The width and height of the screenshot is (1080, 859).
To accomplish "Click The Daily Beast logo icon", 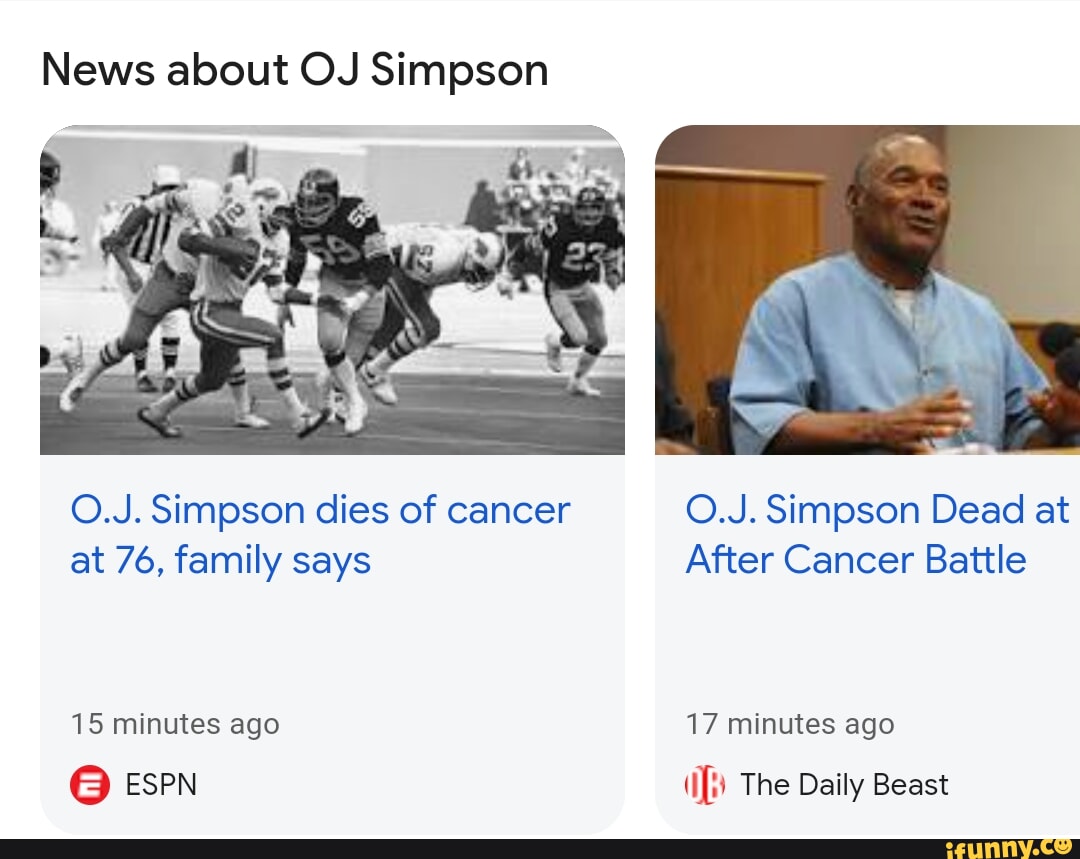I will pyautogui.click(x=705, y=785).
